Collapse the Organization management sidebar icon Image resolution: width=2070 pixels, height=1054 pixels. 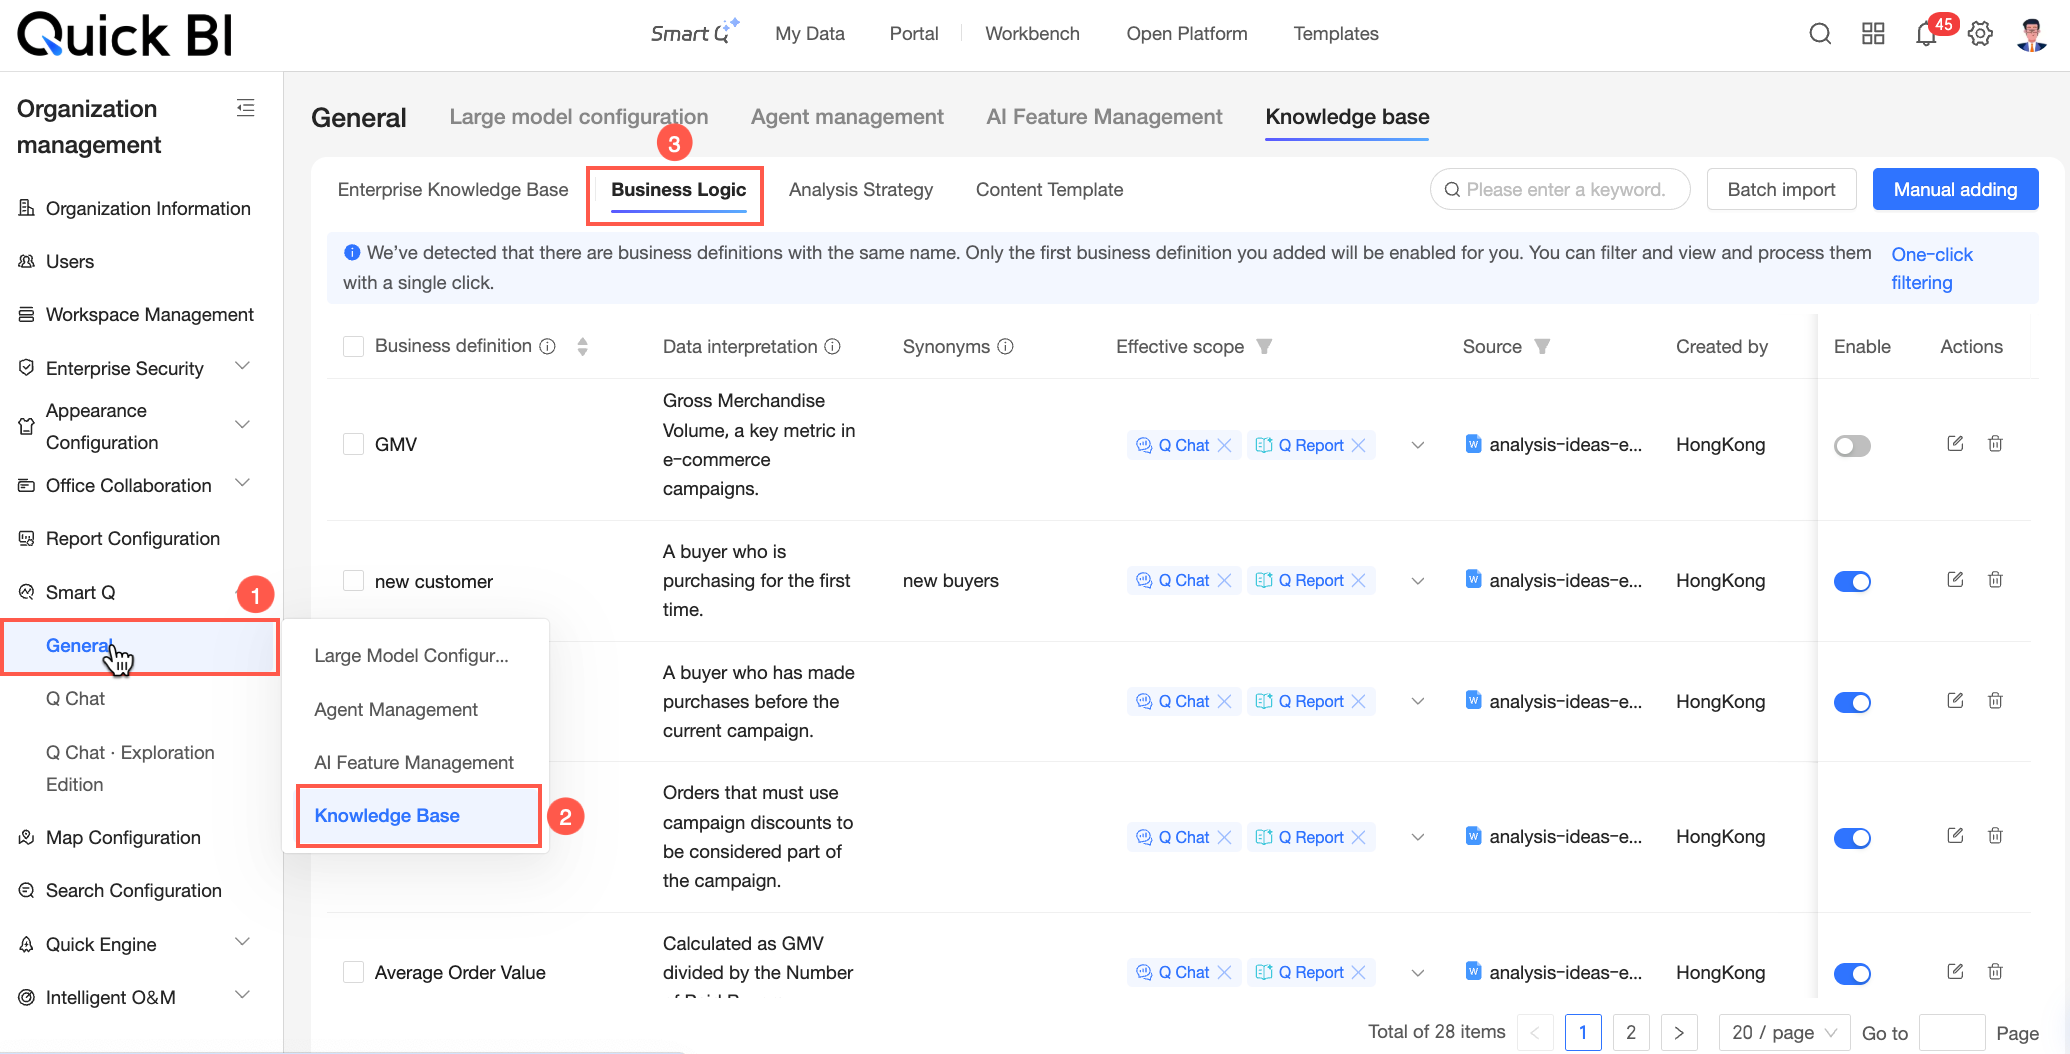pos(245,108)
